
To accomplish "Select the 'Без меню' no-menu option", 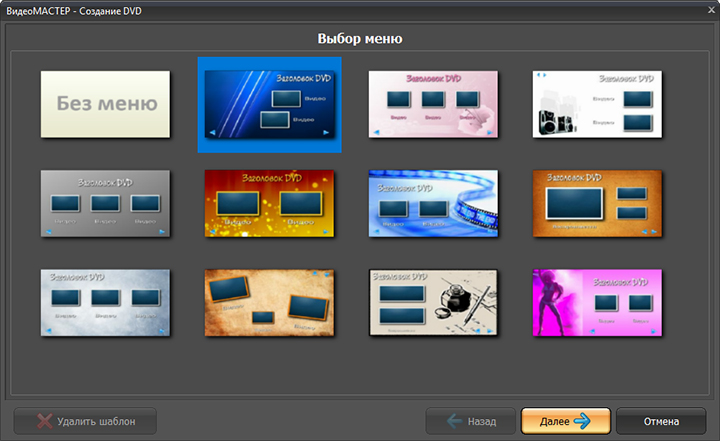I will click(105, 104).
